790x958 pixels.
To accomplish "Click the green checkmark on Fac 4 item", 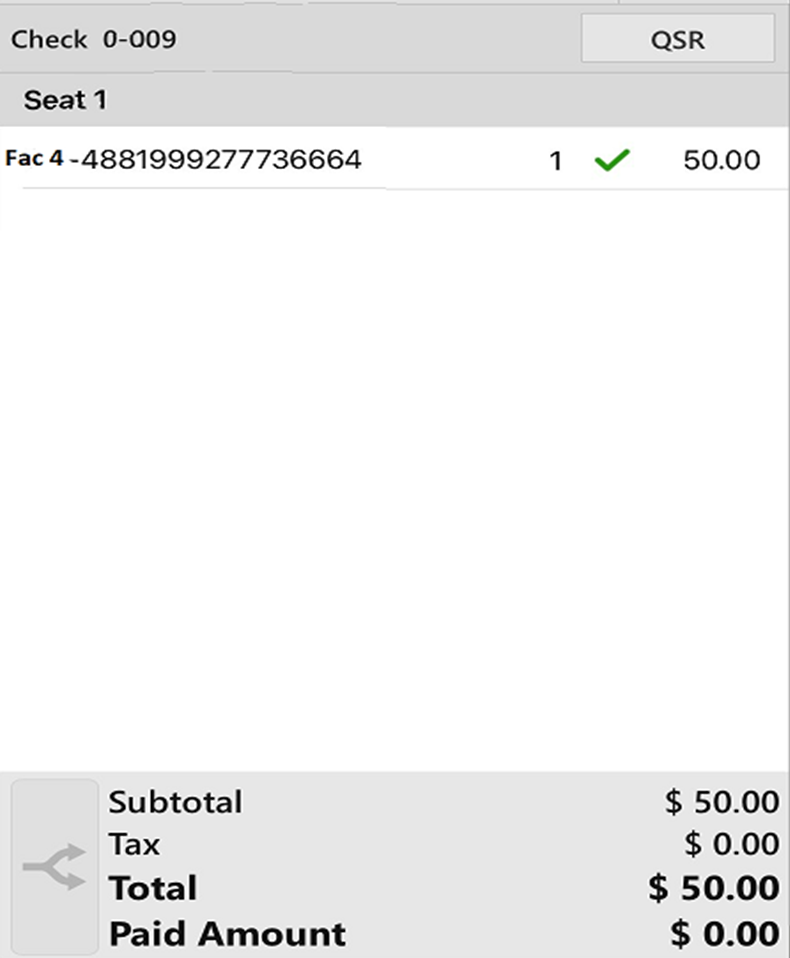I will (x=610, y=160).
